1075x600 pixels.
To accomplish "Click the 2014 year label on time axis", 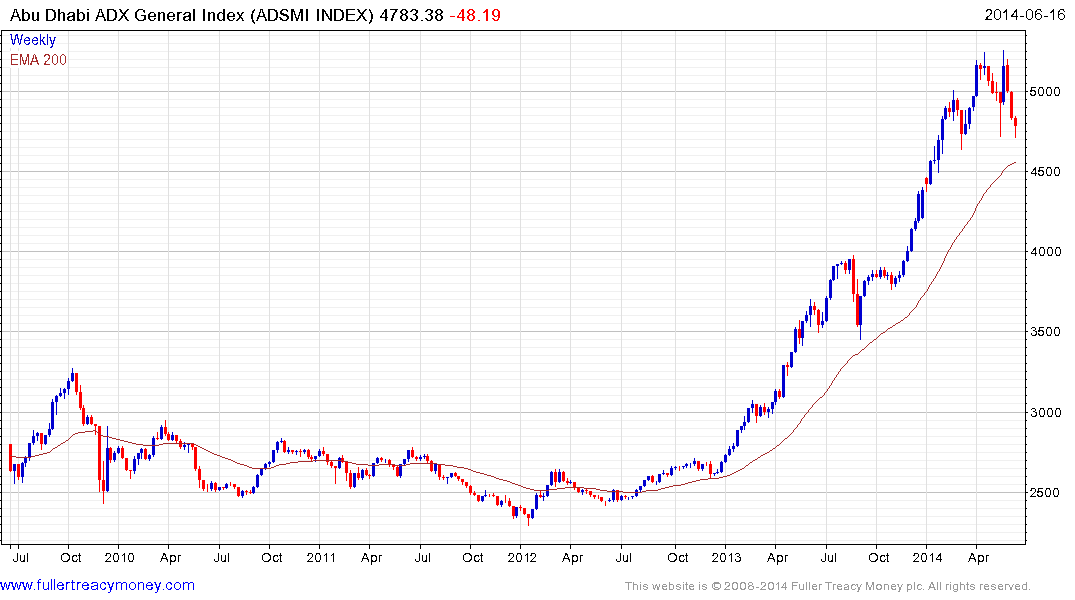I will (928, 557).
